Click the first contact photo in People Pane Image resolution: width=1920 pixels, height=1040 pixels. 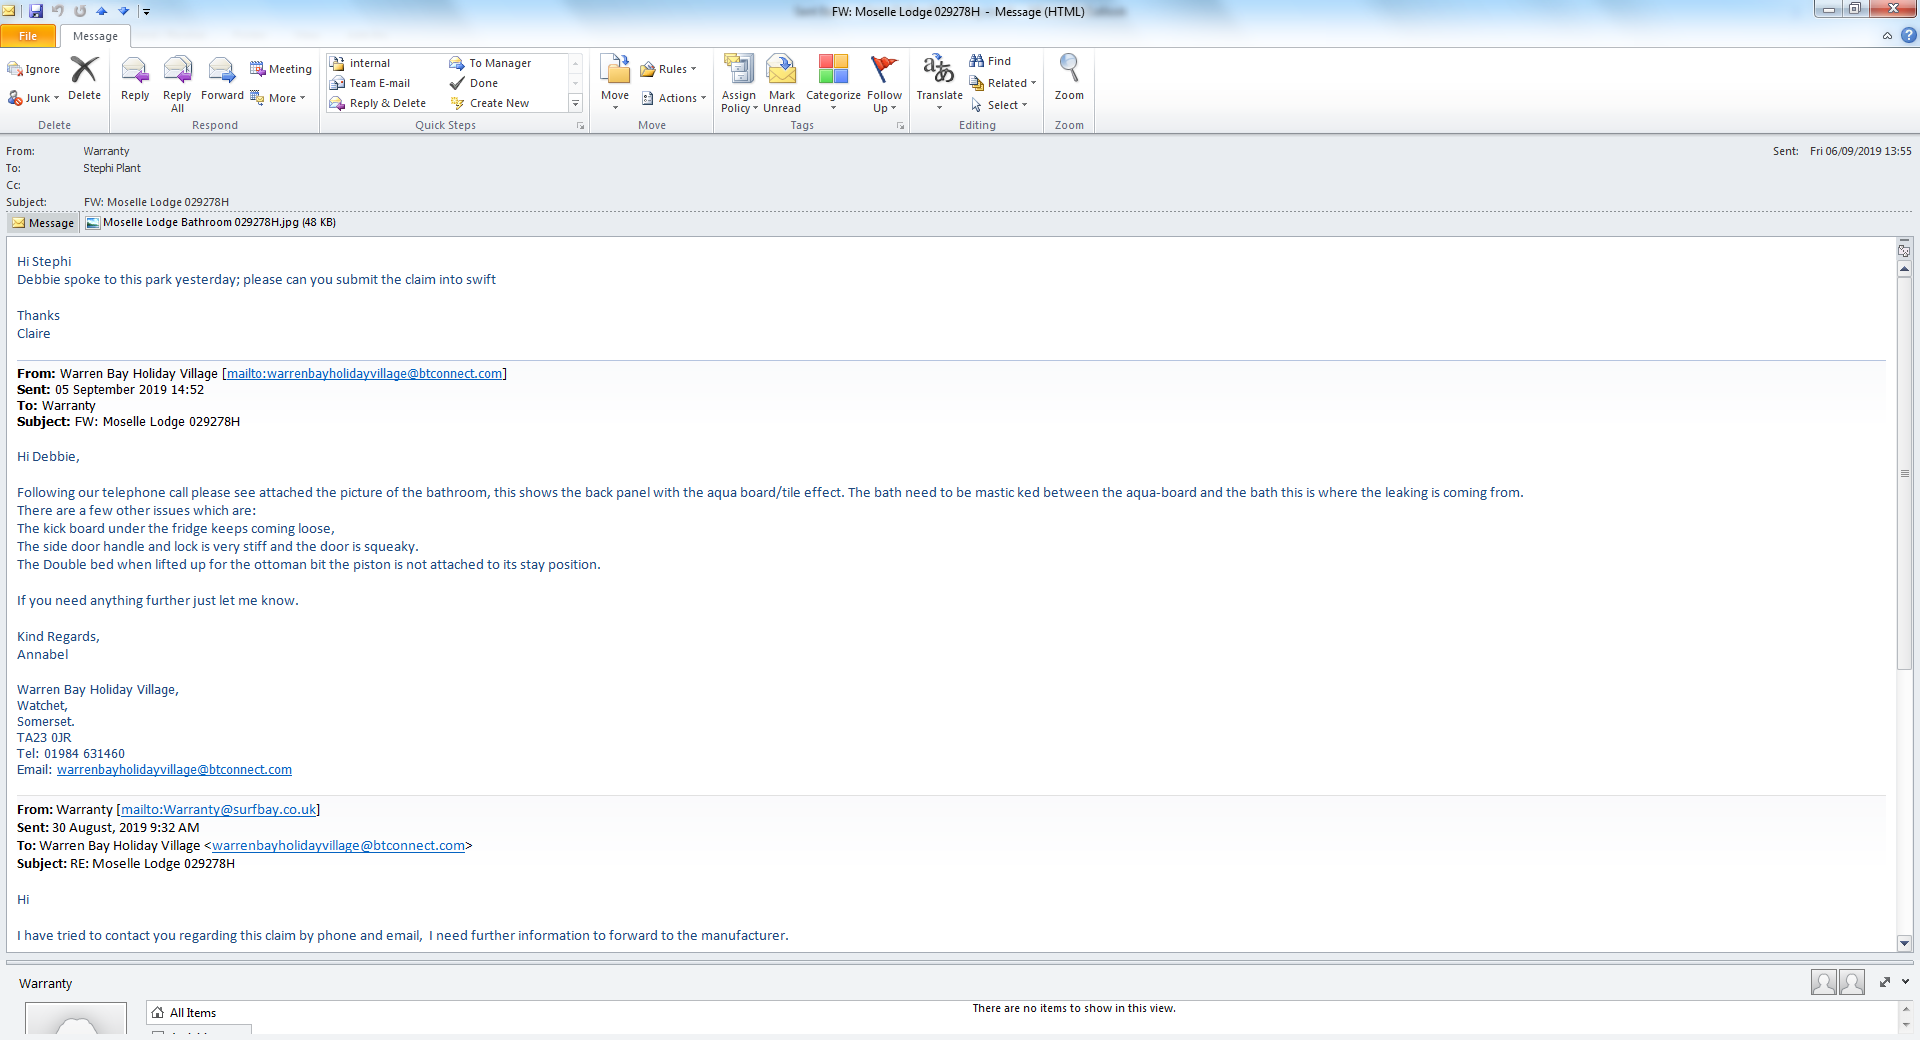(x=1823, y=983)
